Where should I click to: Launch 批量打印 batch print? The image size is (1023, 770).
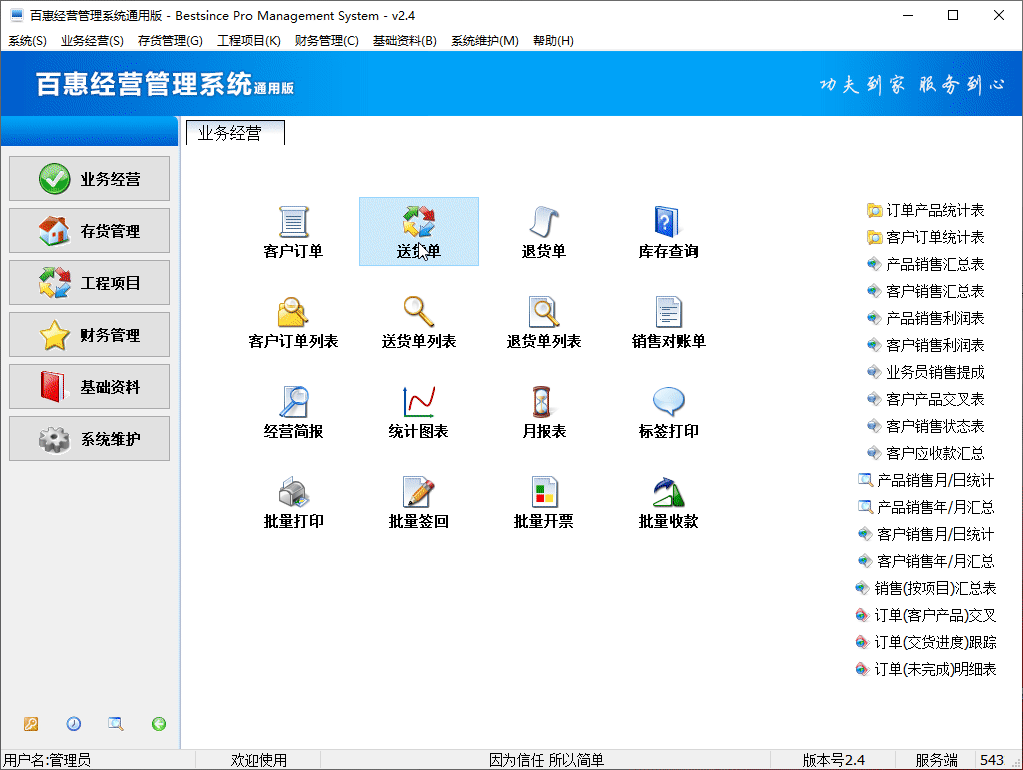tap(293, 502)
